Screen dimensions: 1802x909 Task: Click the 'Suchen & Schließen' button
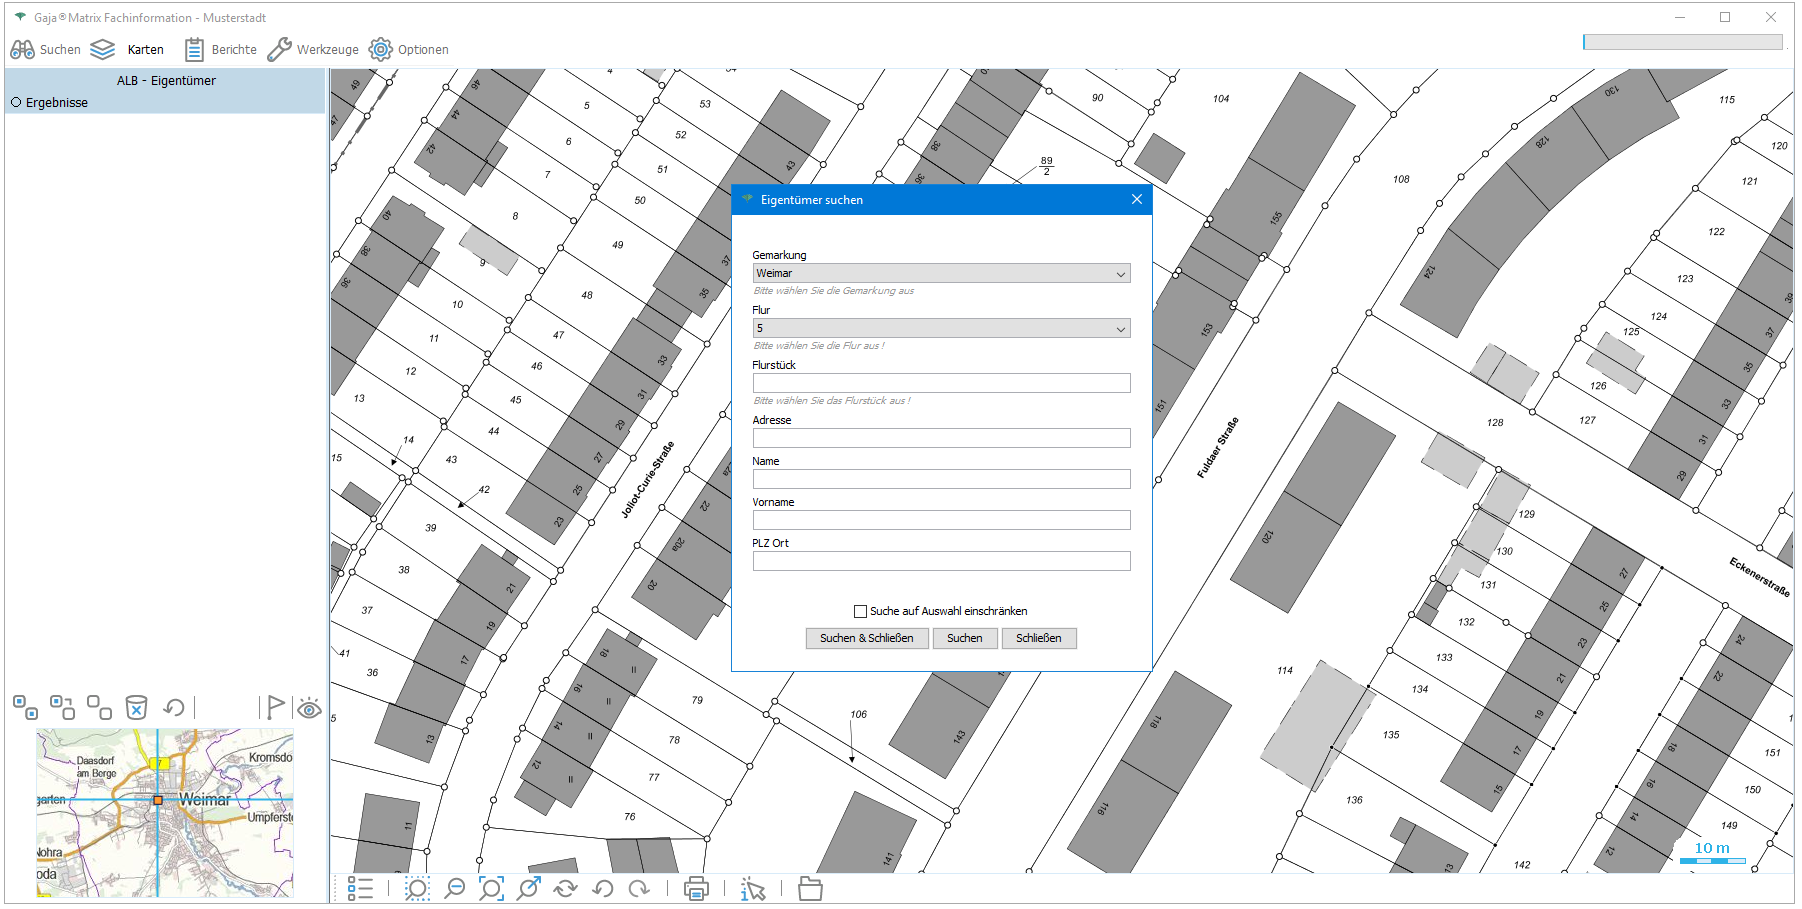click(866, 638)
